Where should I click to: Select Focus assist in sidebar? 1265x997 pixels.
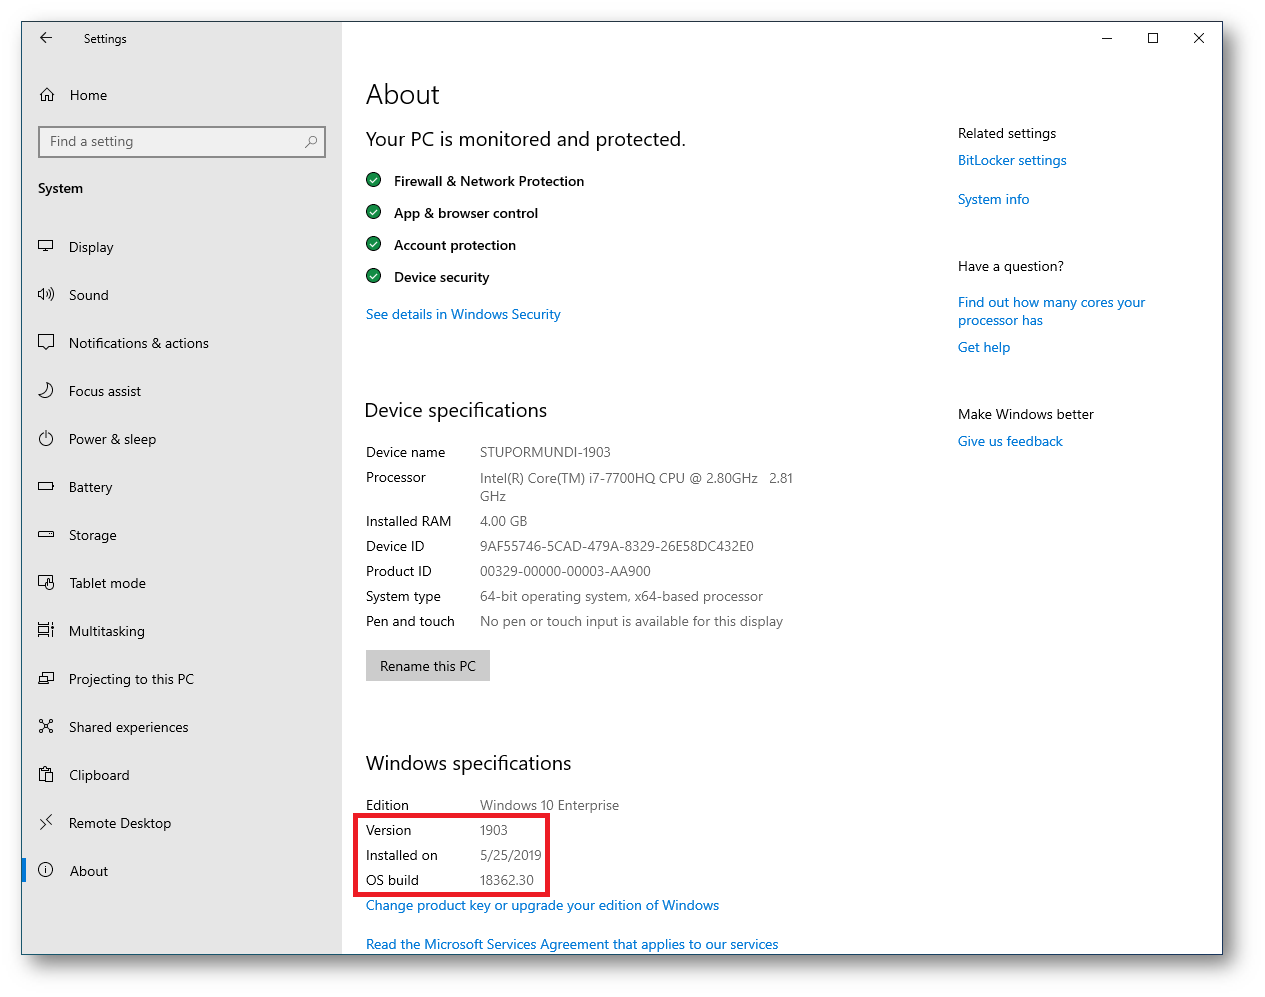coord(181,391)
